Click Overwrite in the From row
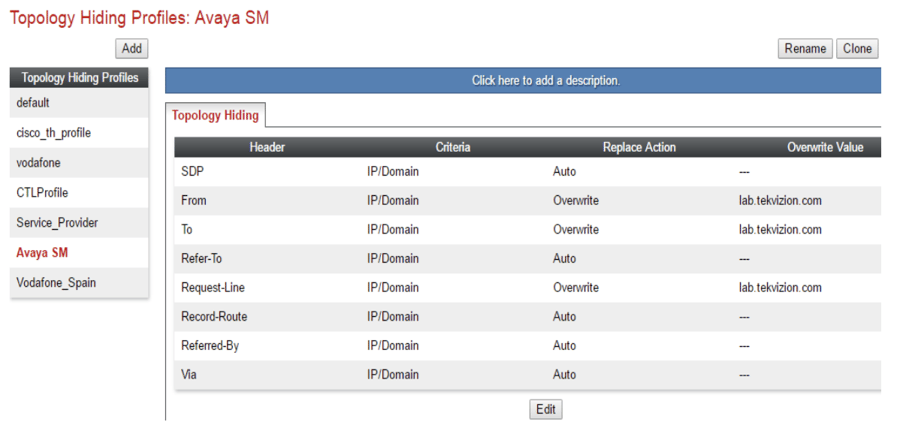Image resolution: width=900 pixels, height=431 pixels. click(x=576, y=201)
